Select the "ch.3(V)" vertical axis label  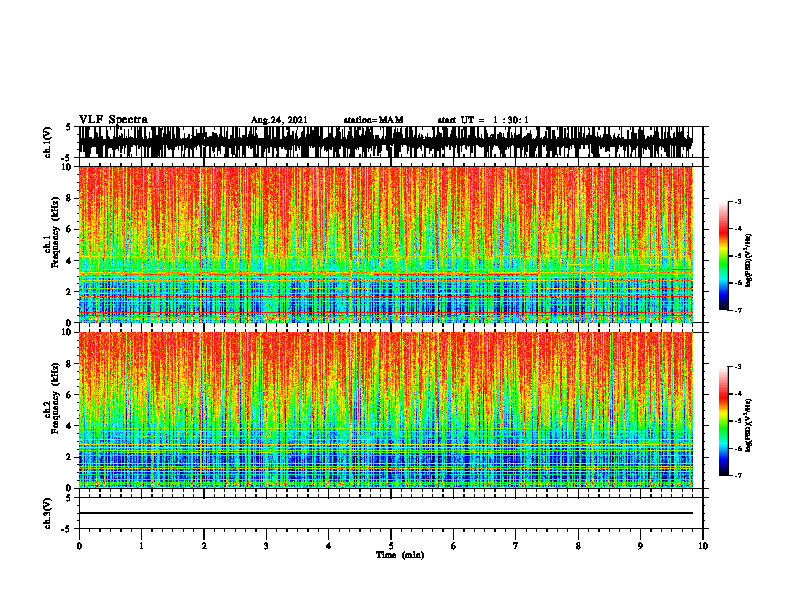point(48,513)
